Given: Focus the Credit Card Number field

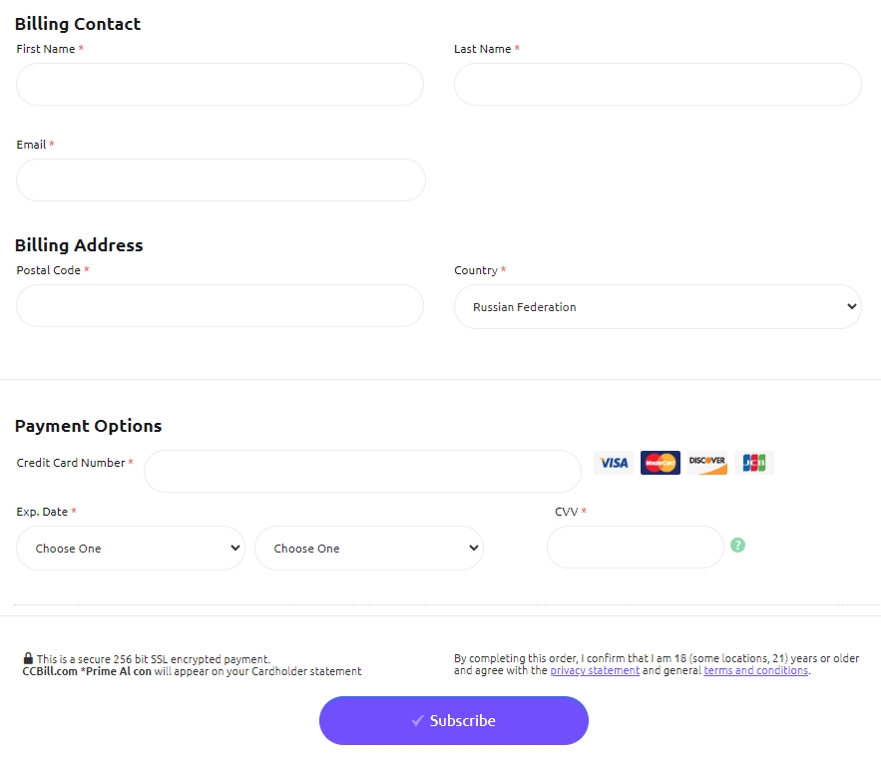Looking at the screenshot, I should tap(363, 472).
